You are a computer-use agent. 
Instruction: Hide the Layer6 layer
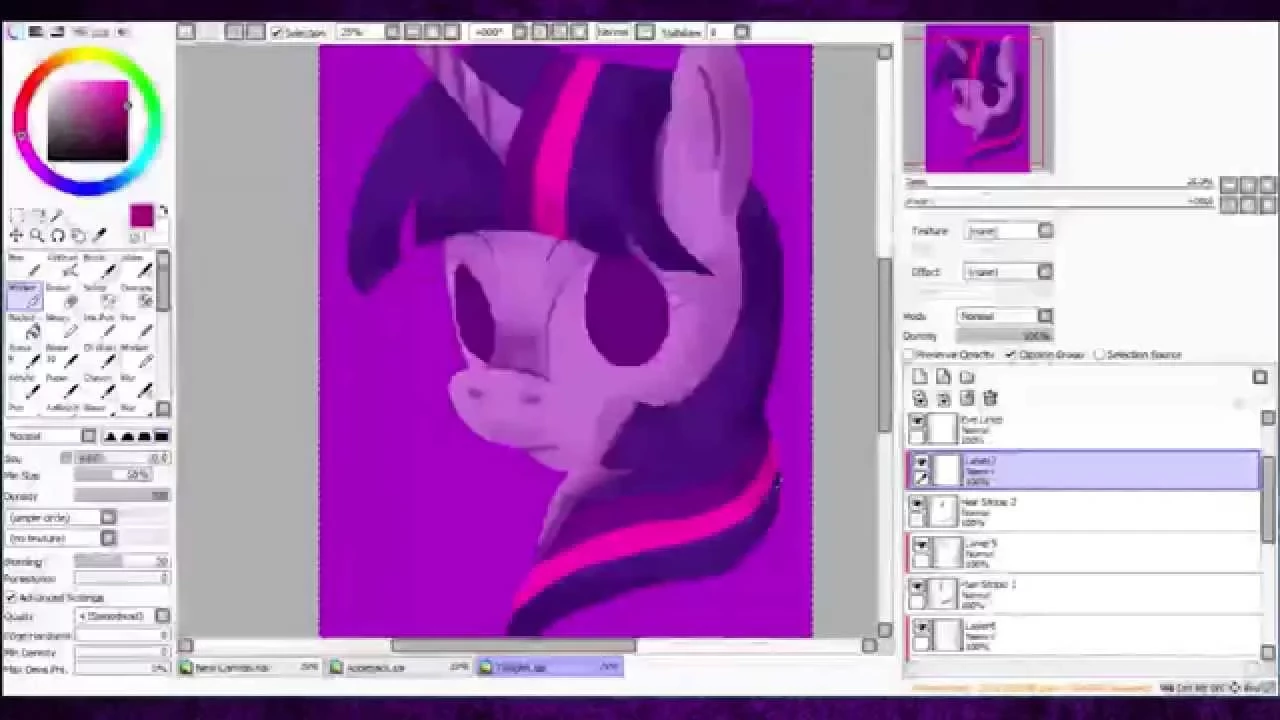click(x=921, y=629)
